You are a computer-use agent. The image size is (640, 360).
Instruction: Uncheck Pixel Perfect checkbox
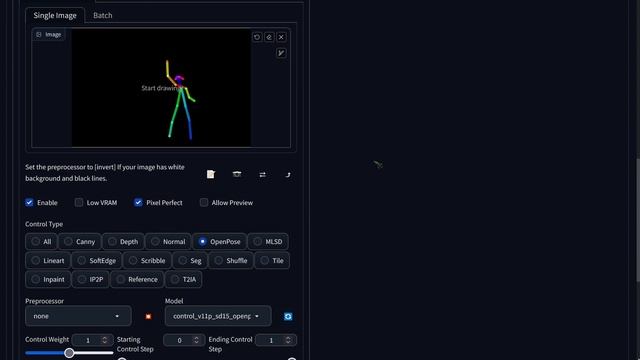click(138, 202)
